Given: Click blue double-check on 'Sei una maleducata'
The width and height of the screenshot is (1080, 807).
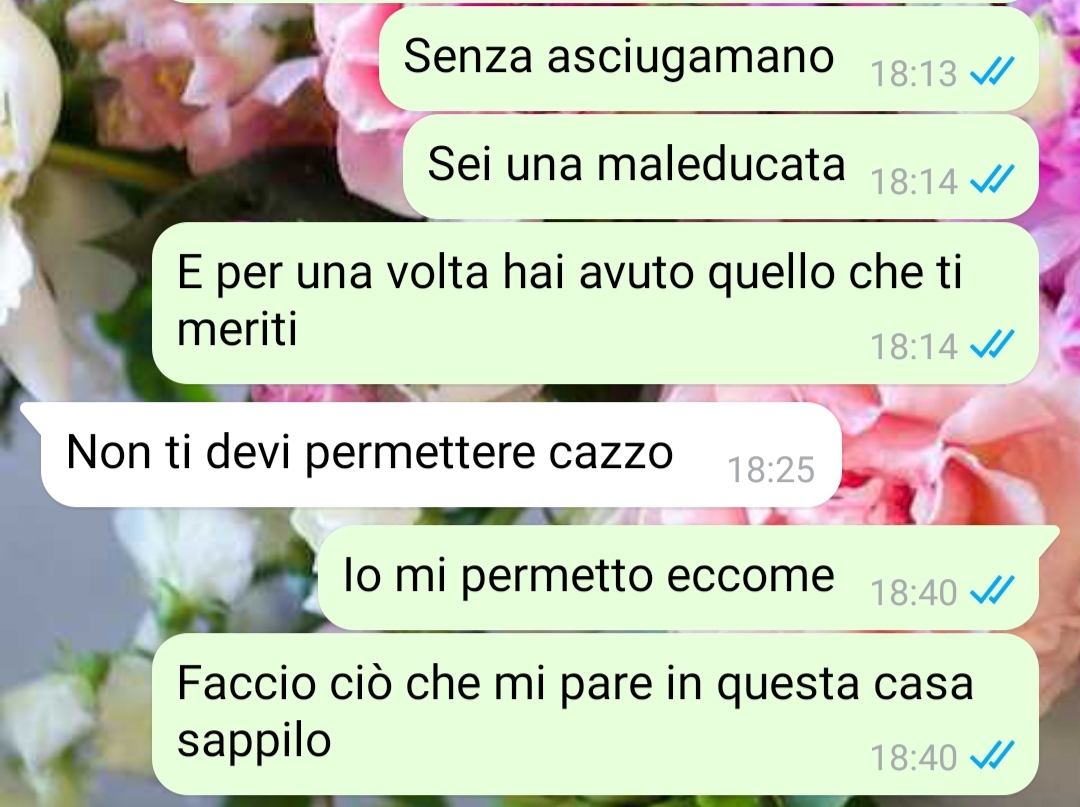Looking at the screenshot, I should pos(992,180).
